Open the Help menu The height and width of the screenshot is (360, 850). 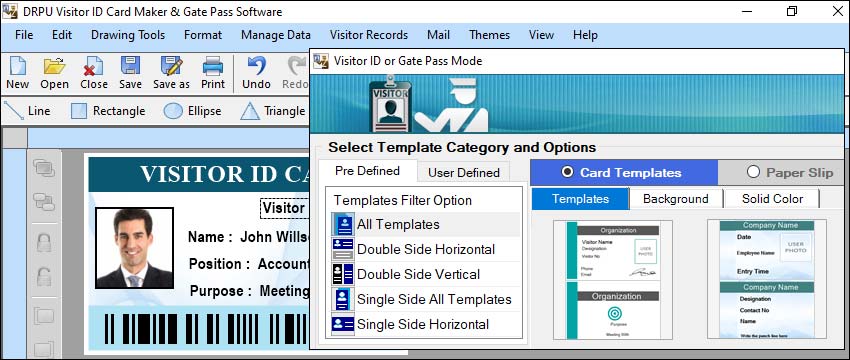[585, 35]
